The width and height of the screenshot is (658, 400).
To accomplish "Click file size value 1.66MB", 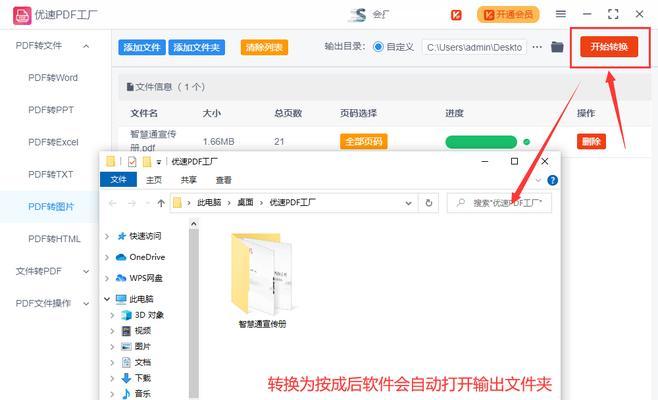I will pos(218,142).
